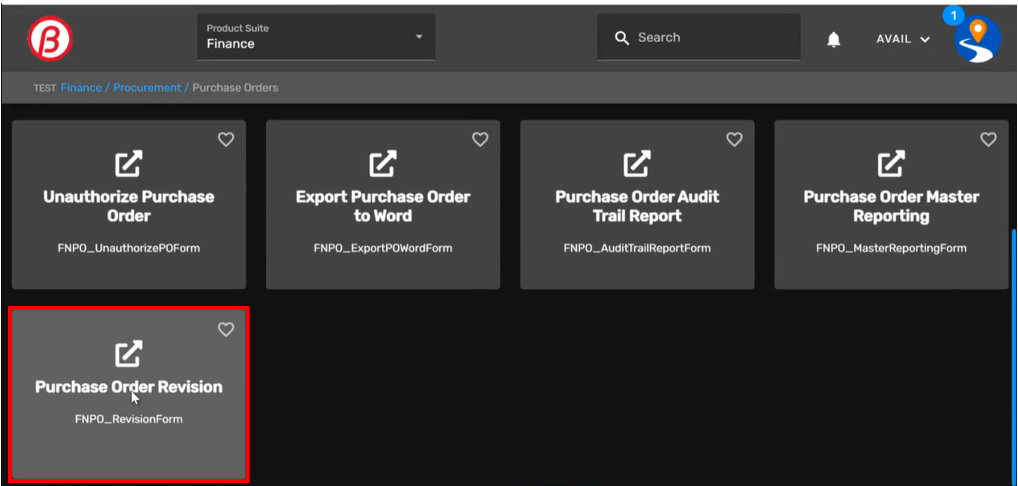1018x486 pixels.
Task: Go to Finance in the breadcrumb
Action: 81,88
